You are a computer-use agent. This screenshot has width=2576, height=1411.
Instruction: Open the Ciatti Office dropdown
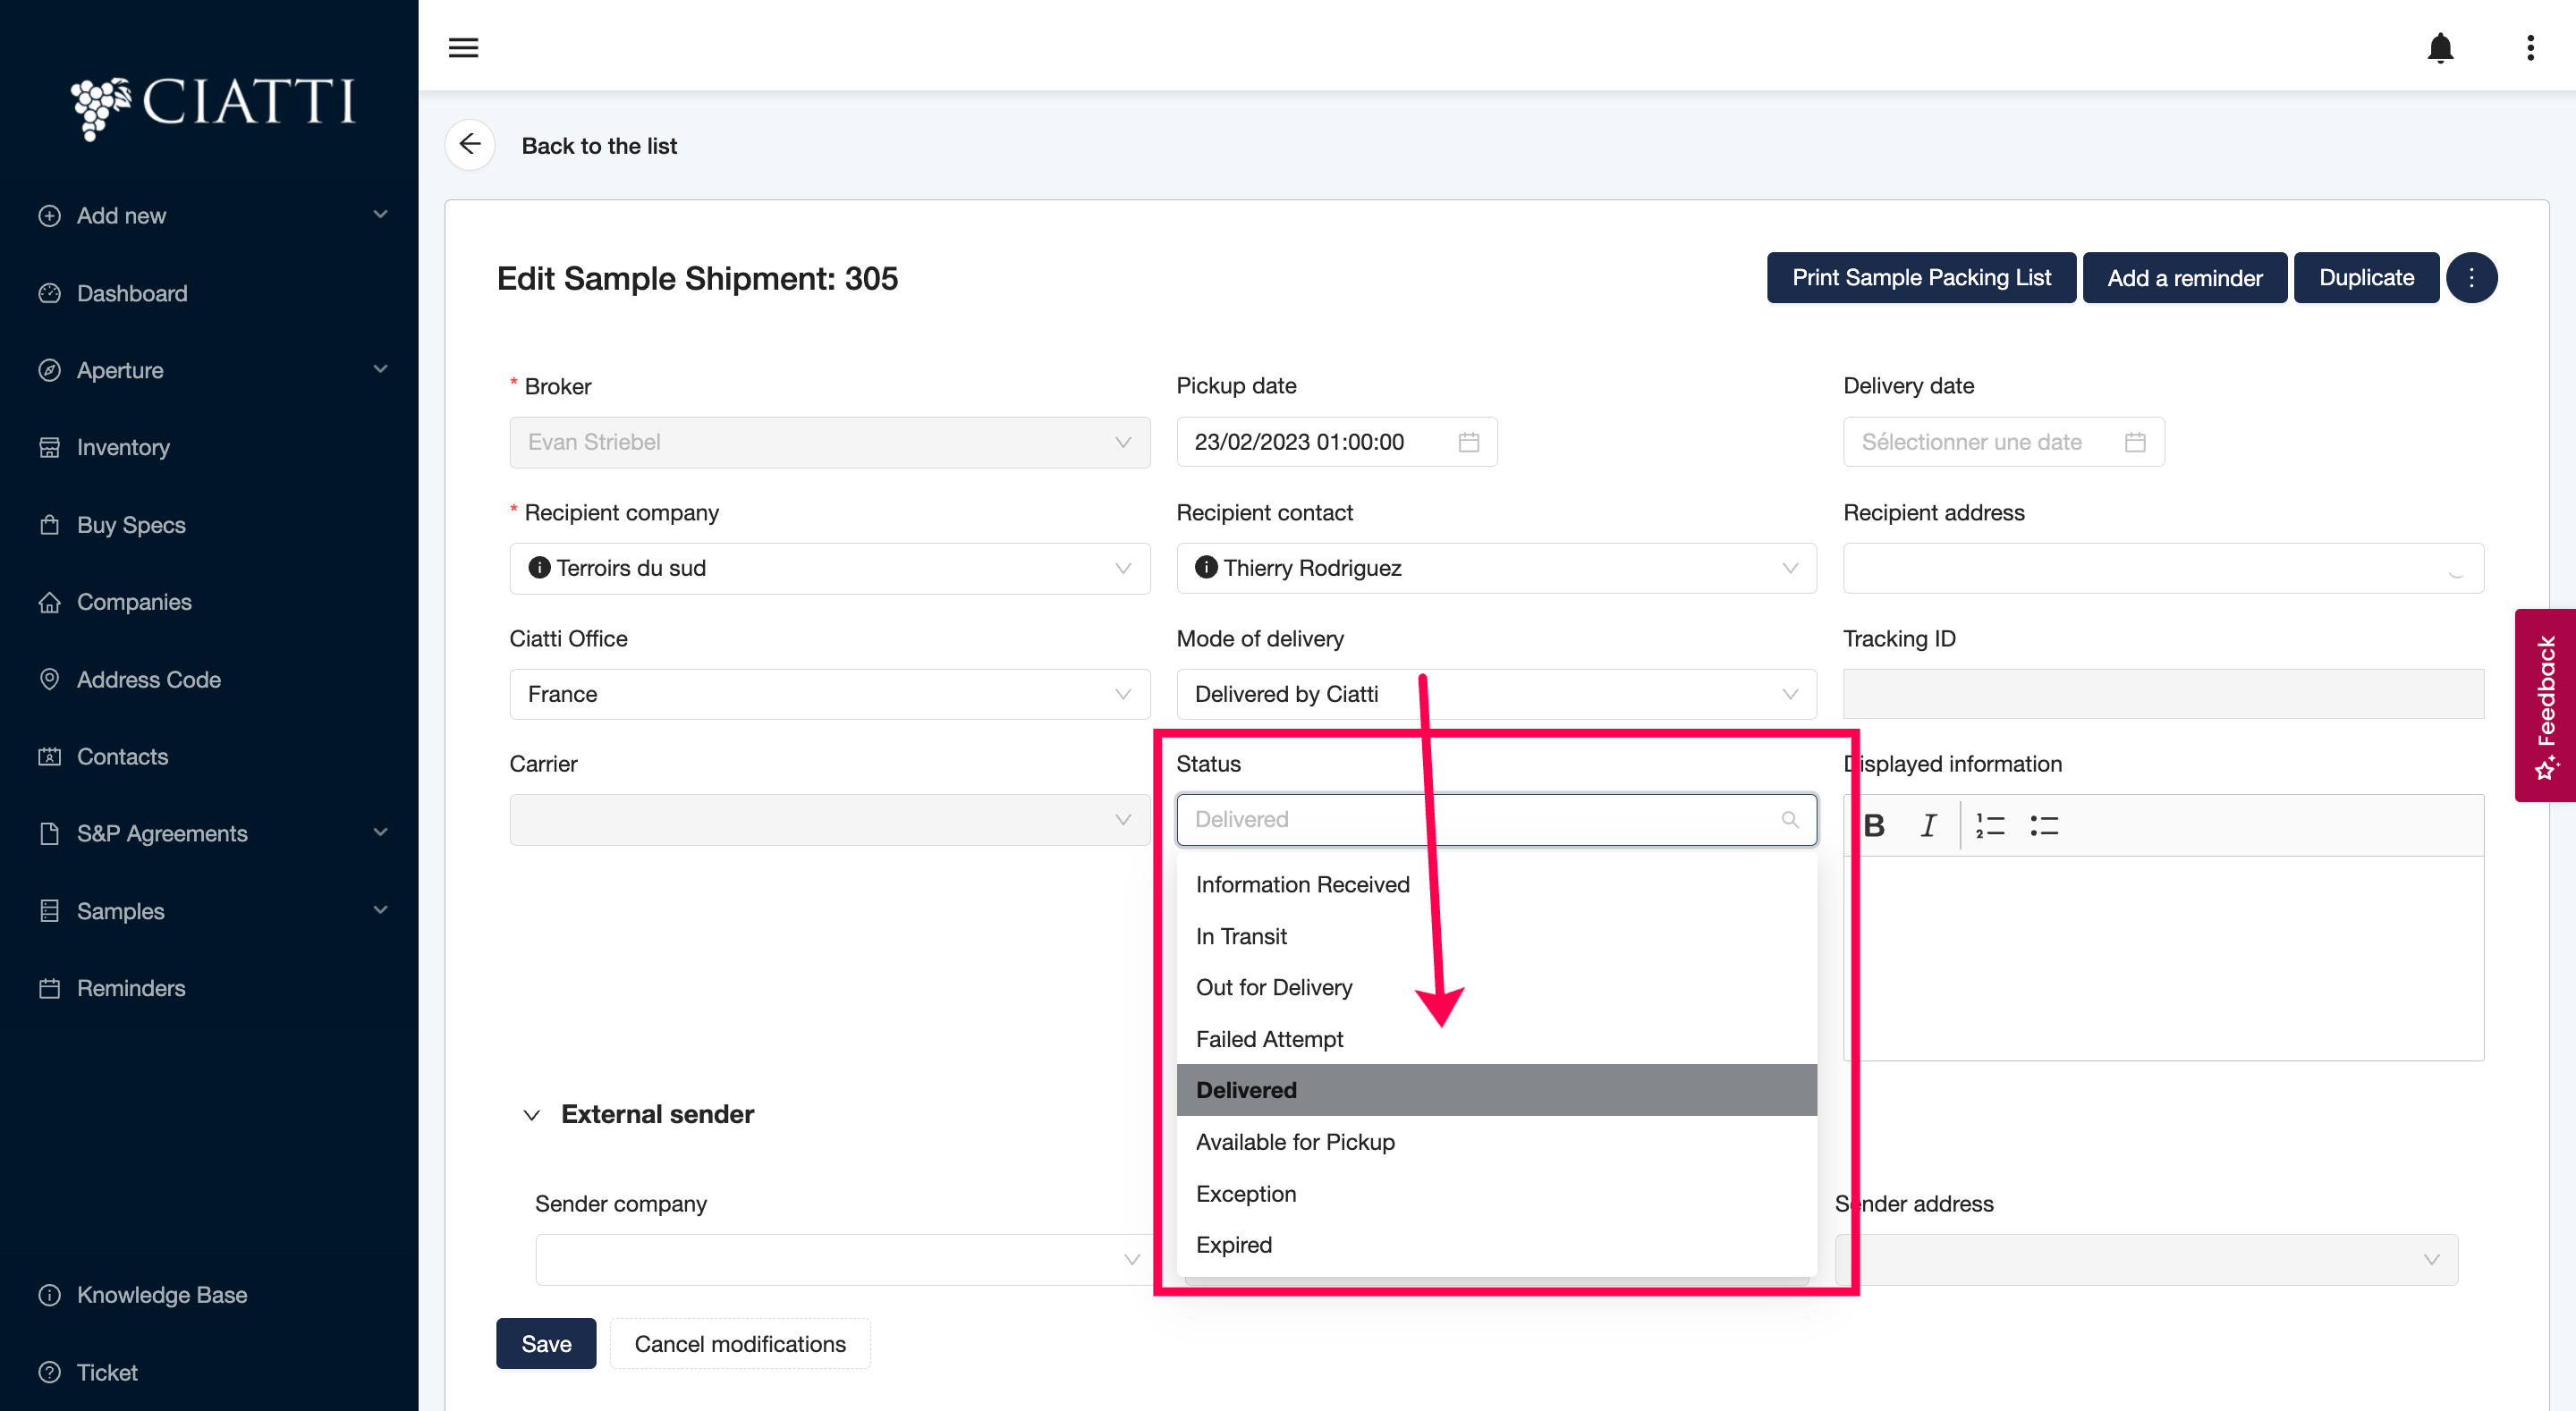pyautogui.click(x=829, y=694)
